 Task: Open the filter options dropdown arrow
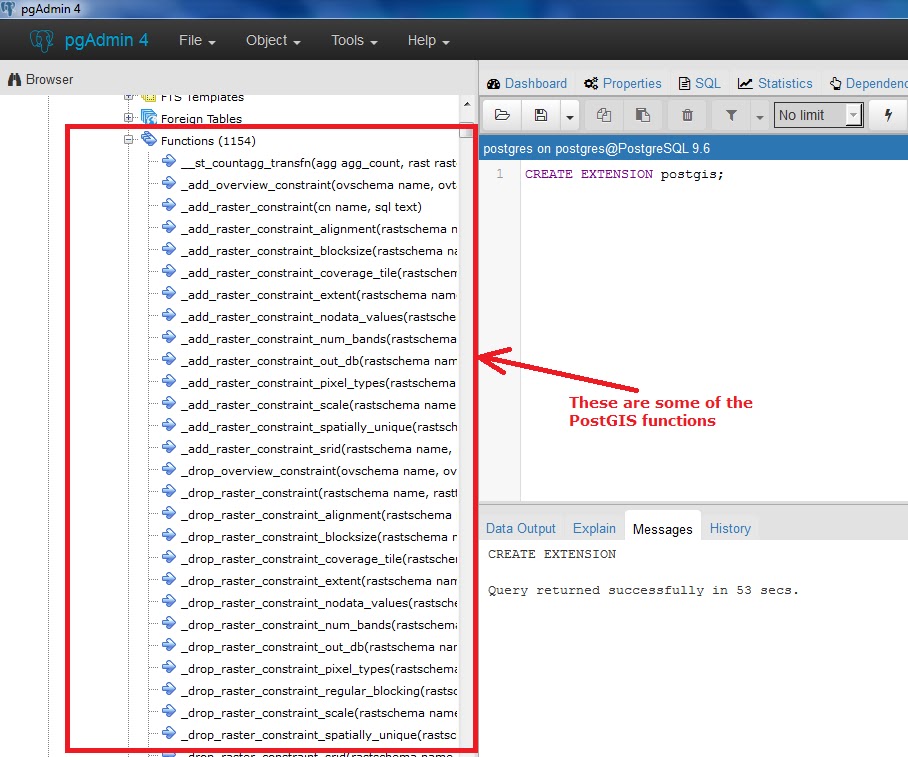760,116
